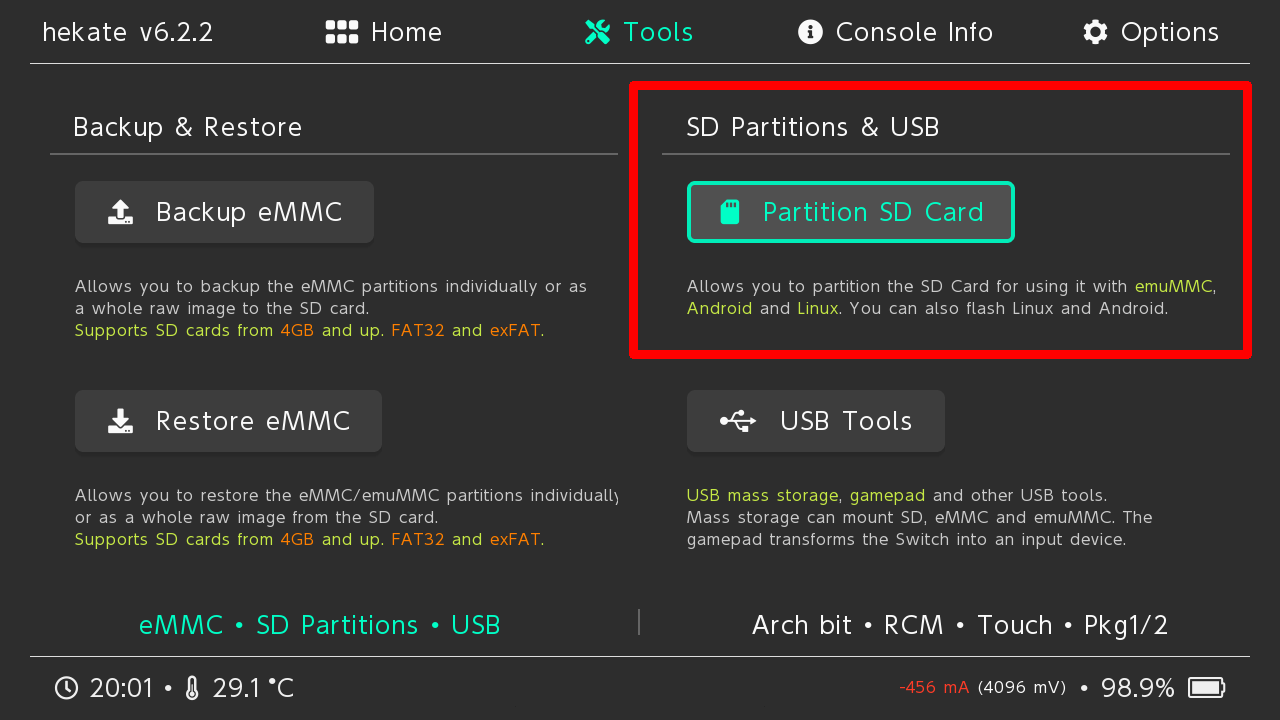Click the Console Info circle icon
1280x720 pixels.
[x=810, y=32]
